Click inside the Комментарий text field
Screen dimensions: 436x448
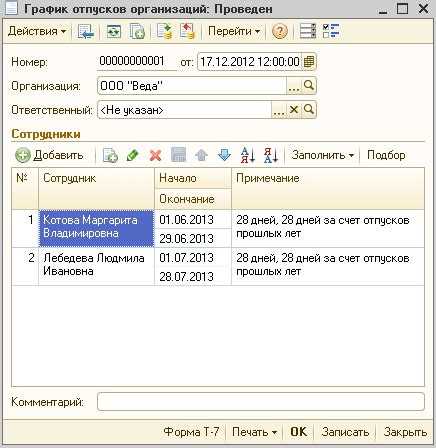pos(261,402)
